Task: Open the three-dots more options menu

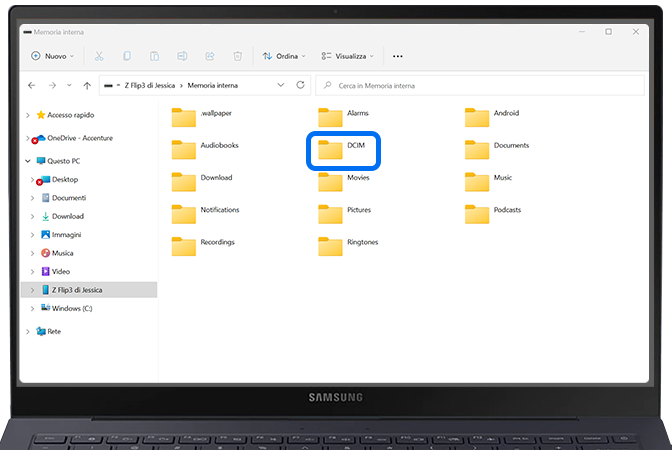Action: pyautogui.click(x=398, y=56)
